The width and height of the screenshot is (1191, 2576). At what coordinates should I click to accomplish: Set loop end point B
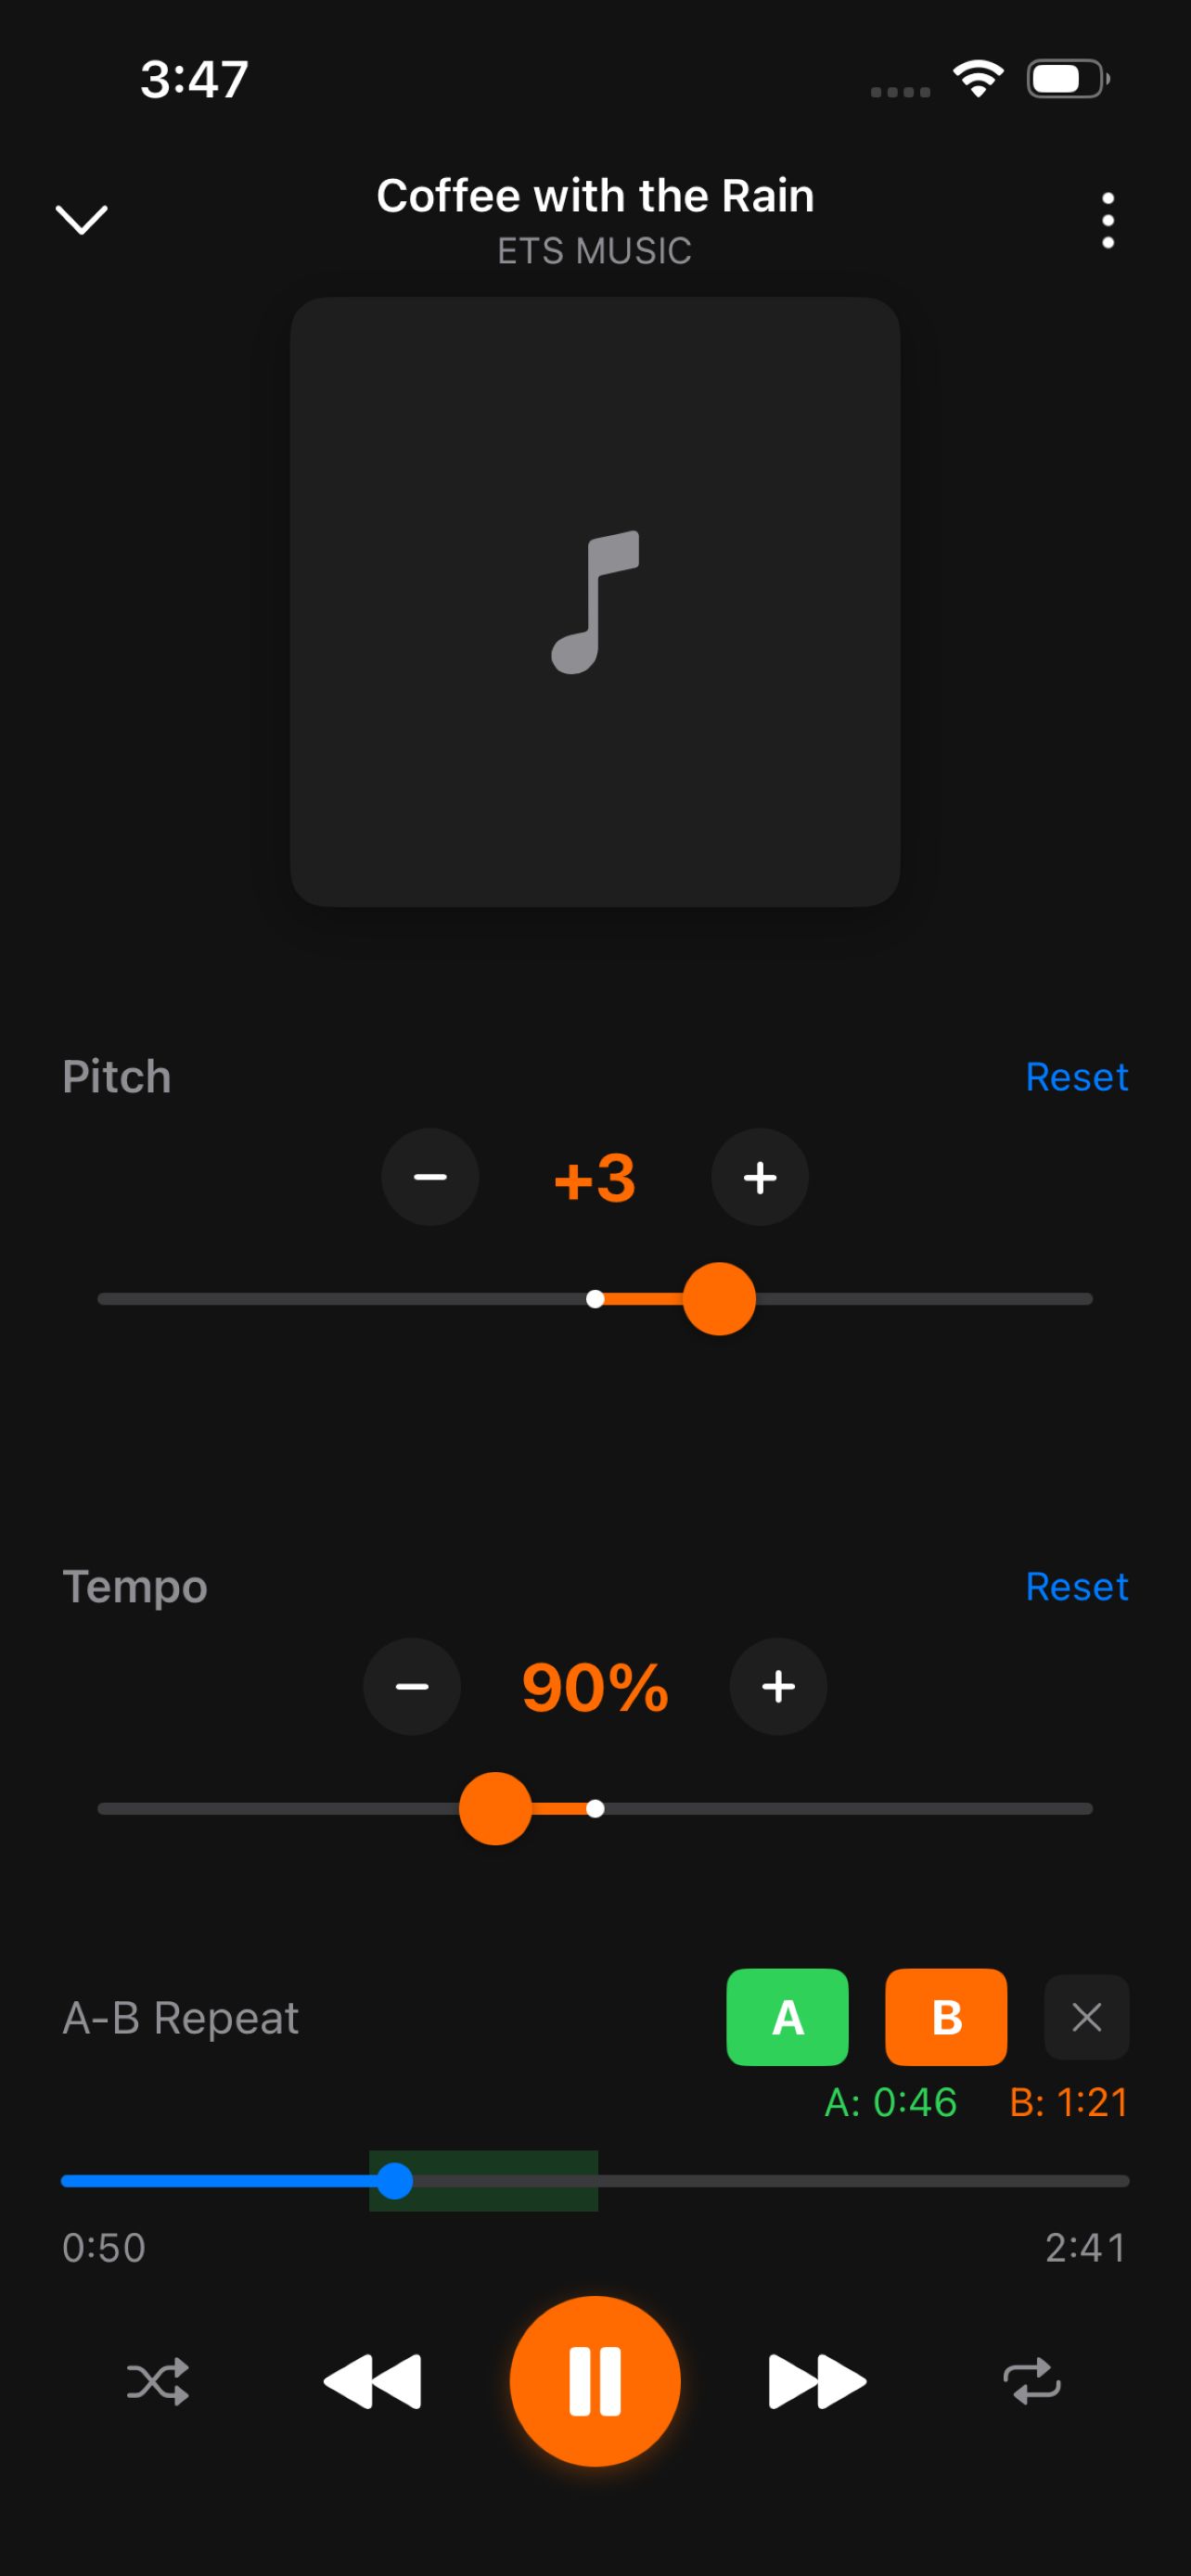pyautogui.click(x=946, y=2017)
